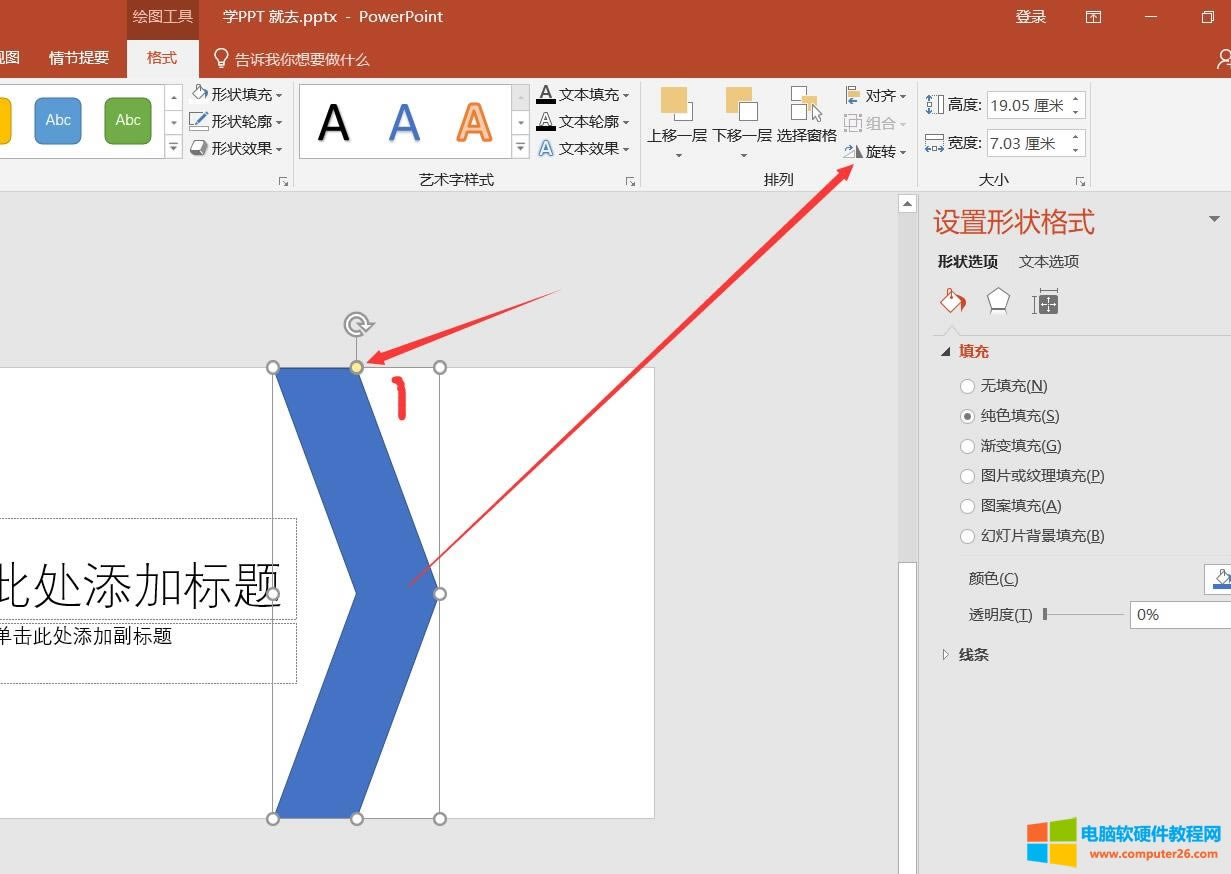Viewport: 1231px width, 874px height.
Task: Switch to Text Options (文本选项) tab
Action: (1048, 261)
